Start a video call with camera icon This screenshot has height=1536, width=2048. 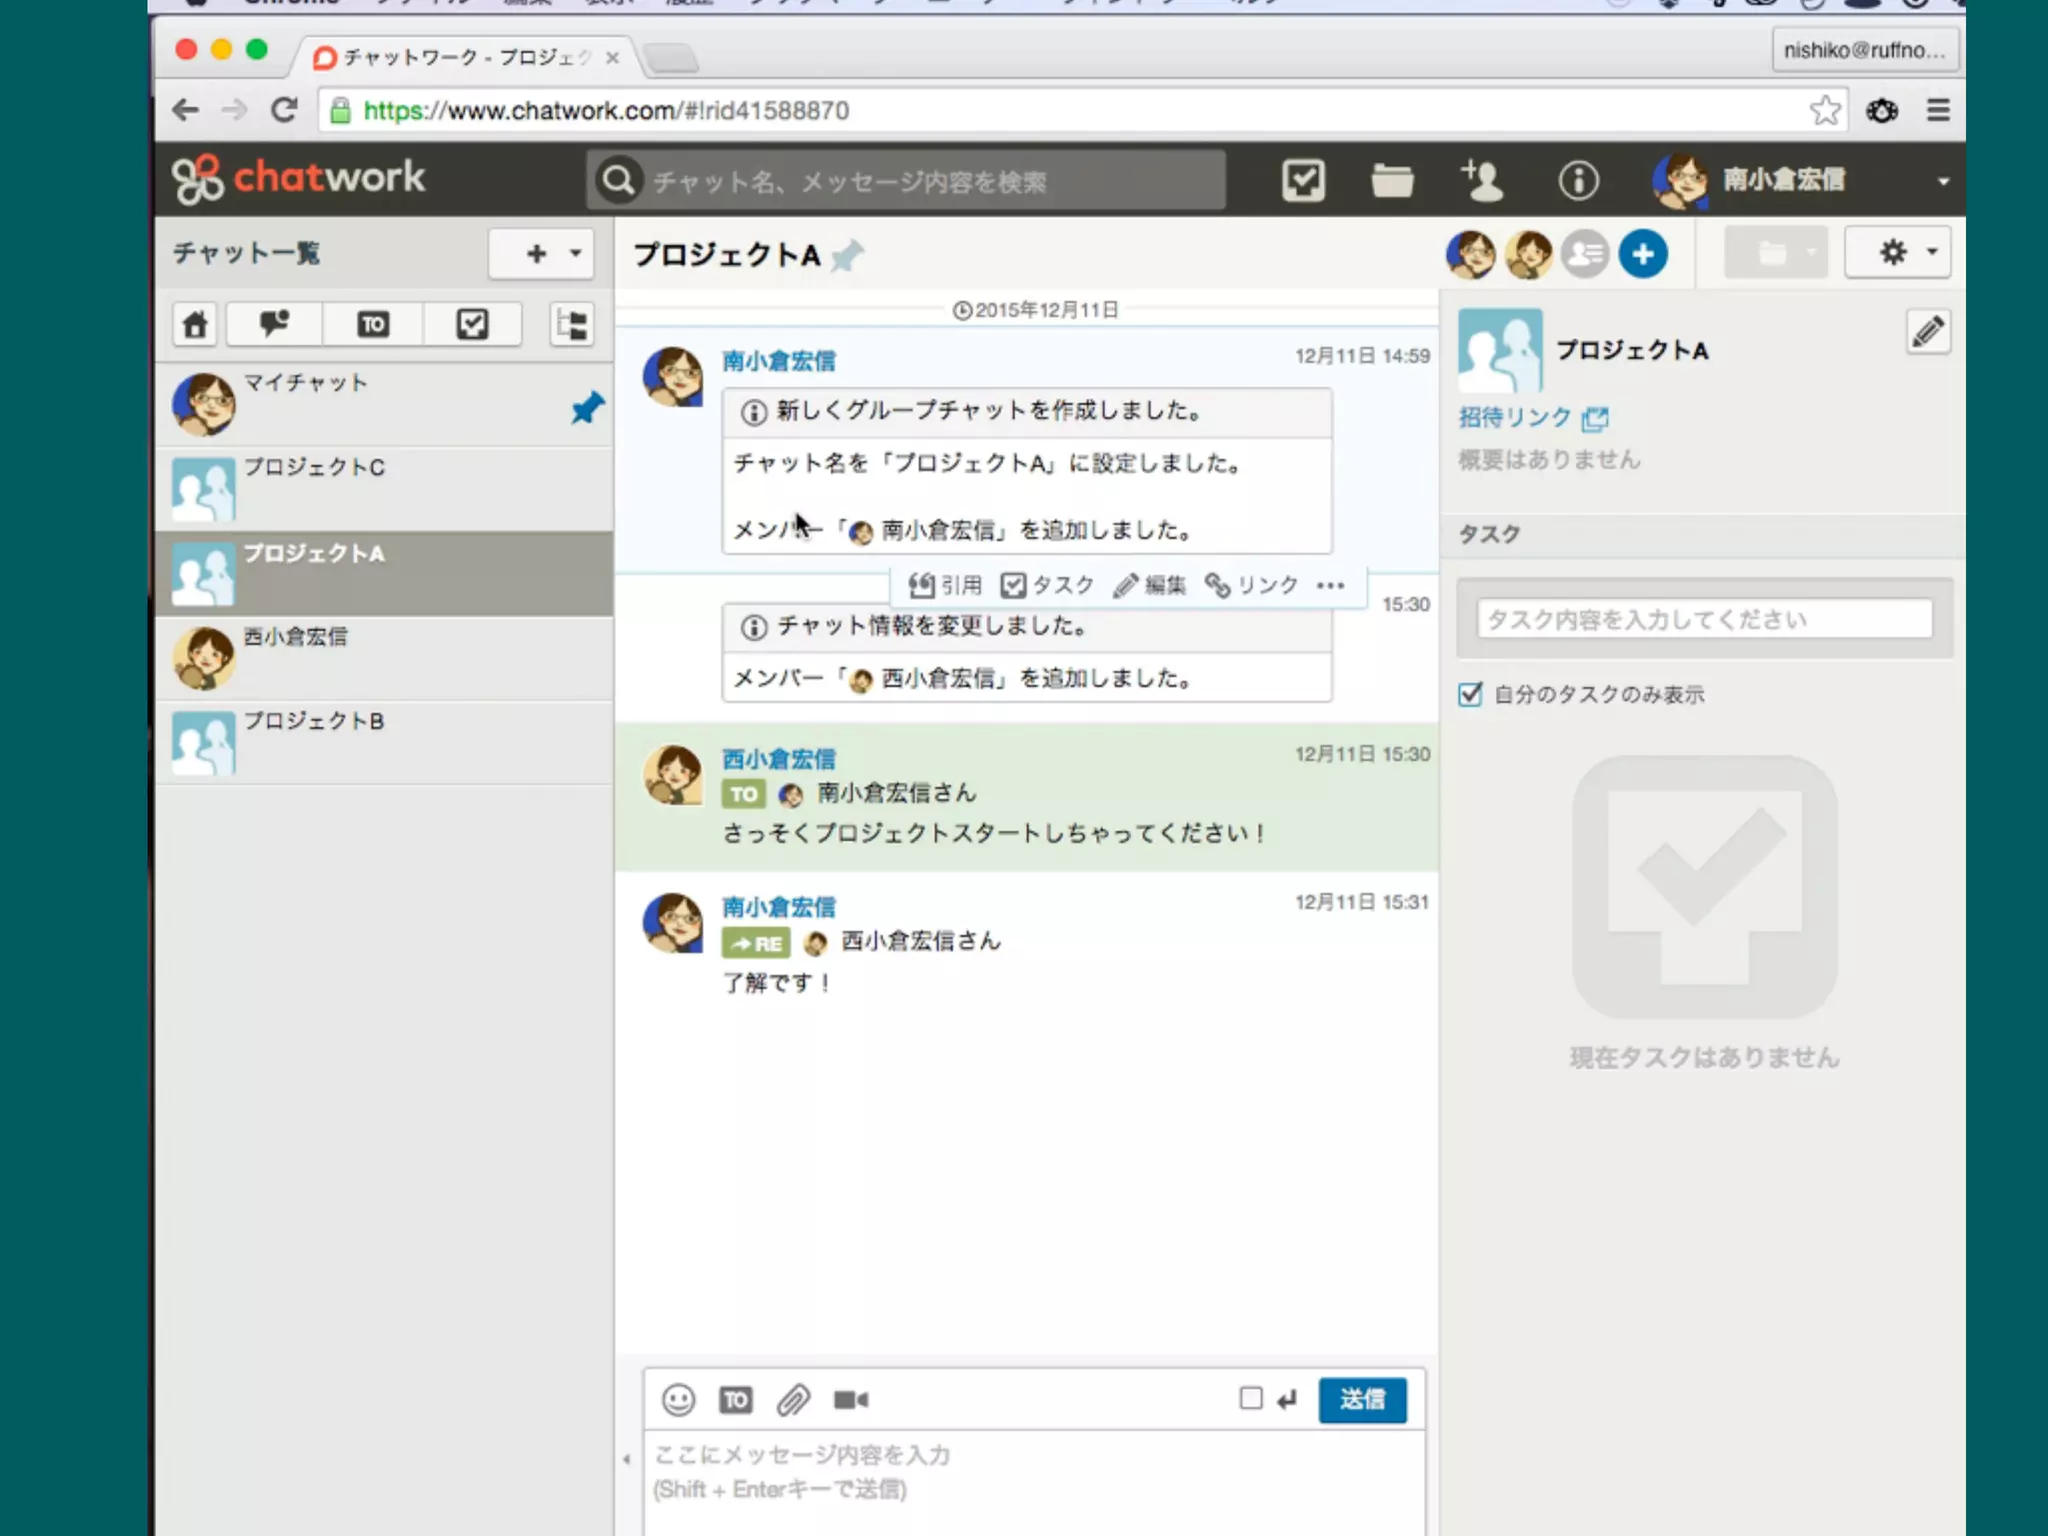[x=851, y=1399]
